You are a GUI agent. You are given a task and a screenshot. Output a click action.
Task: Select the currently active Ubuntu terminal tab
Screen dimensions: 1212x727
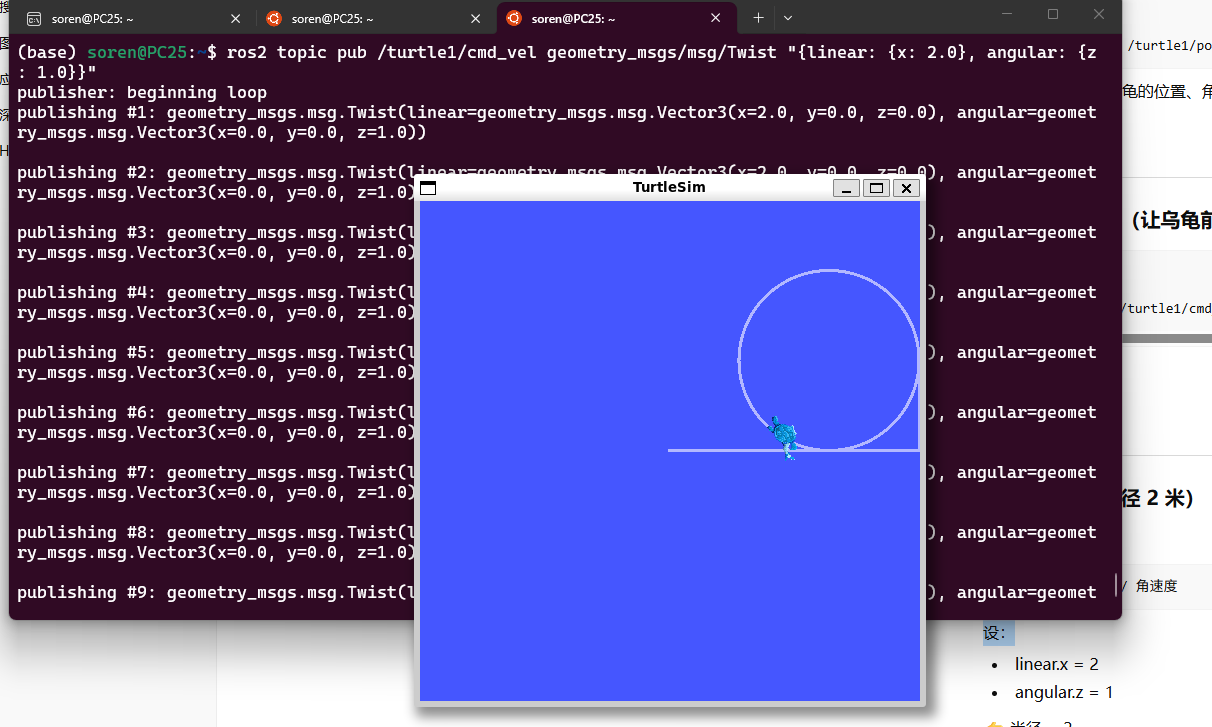coord(616,18)
